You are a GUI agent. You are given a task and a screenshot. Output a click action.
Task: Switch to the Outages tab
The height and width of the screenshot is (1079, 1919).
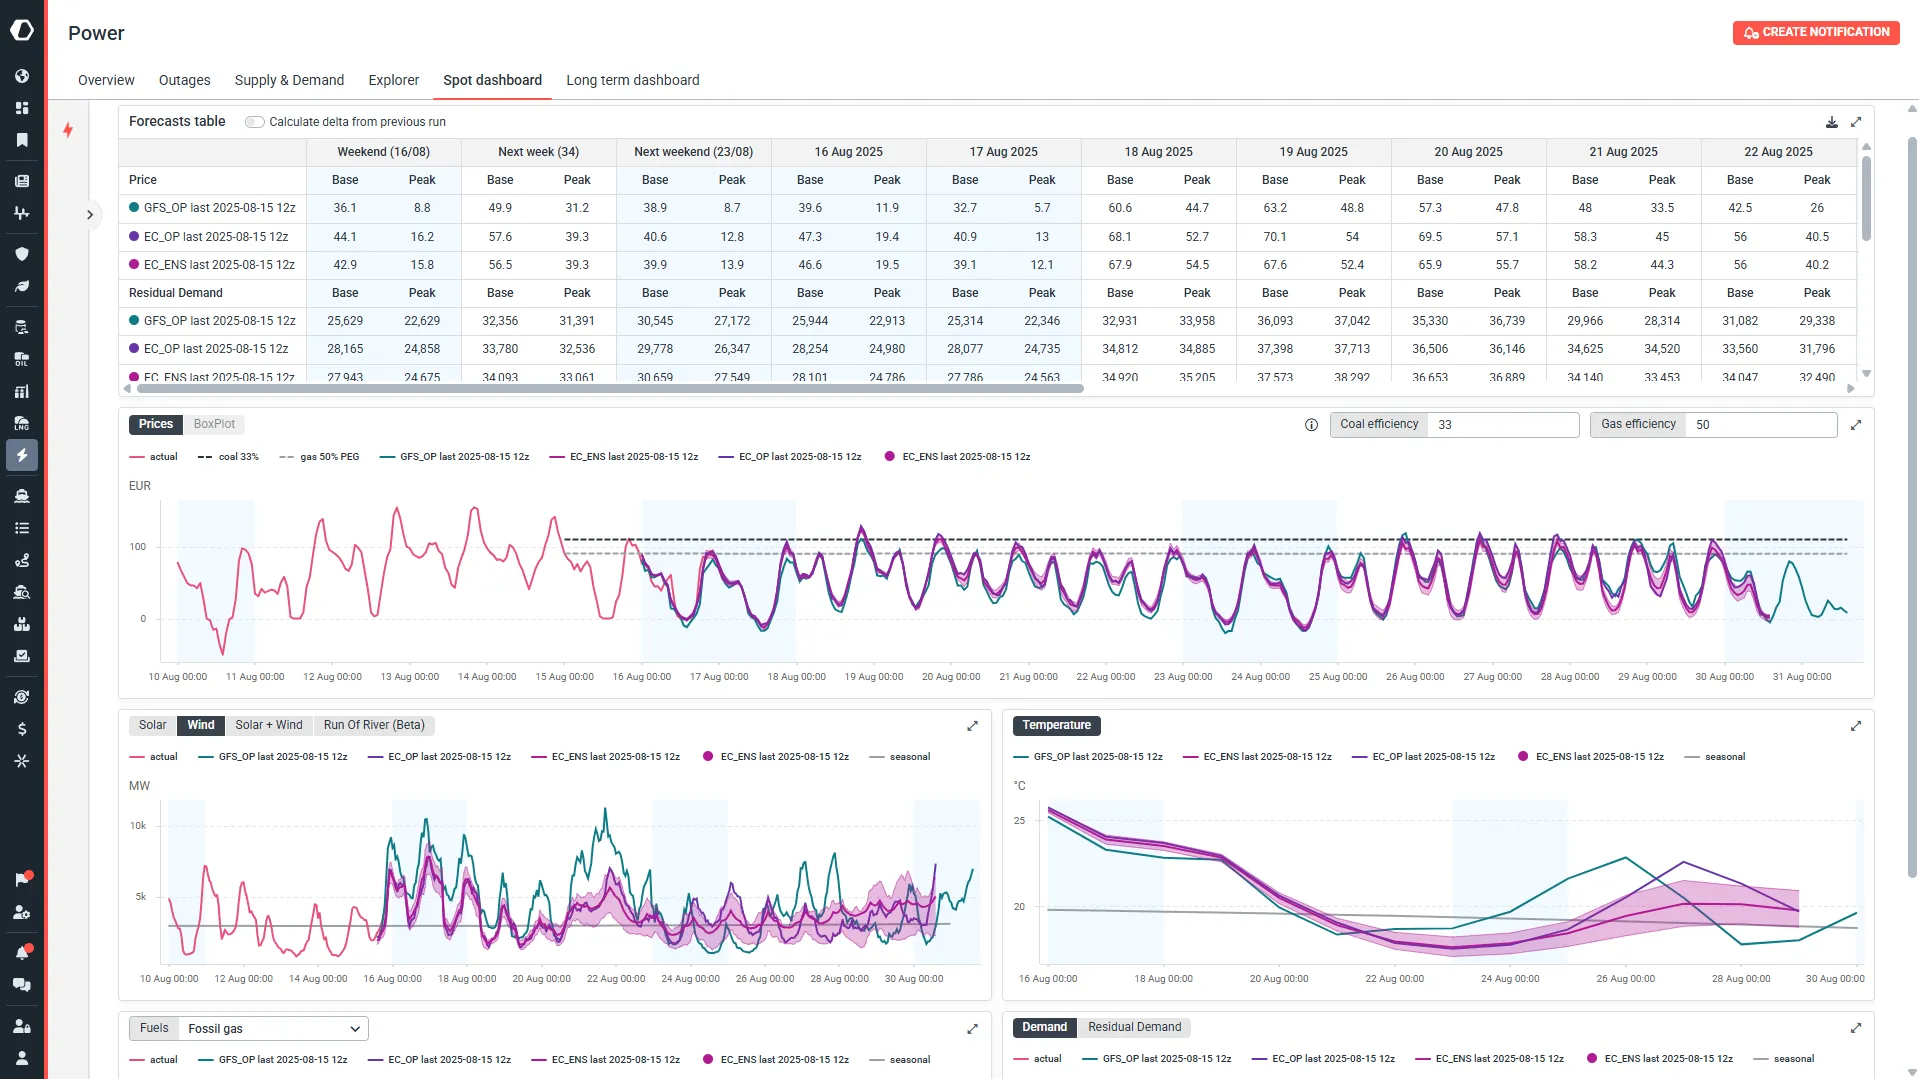[x=184, y=80]
